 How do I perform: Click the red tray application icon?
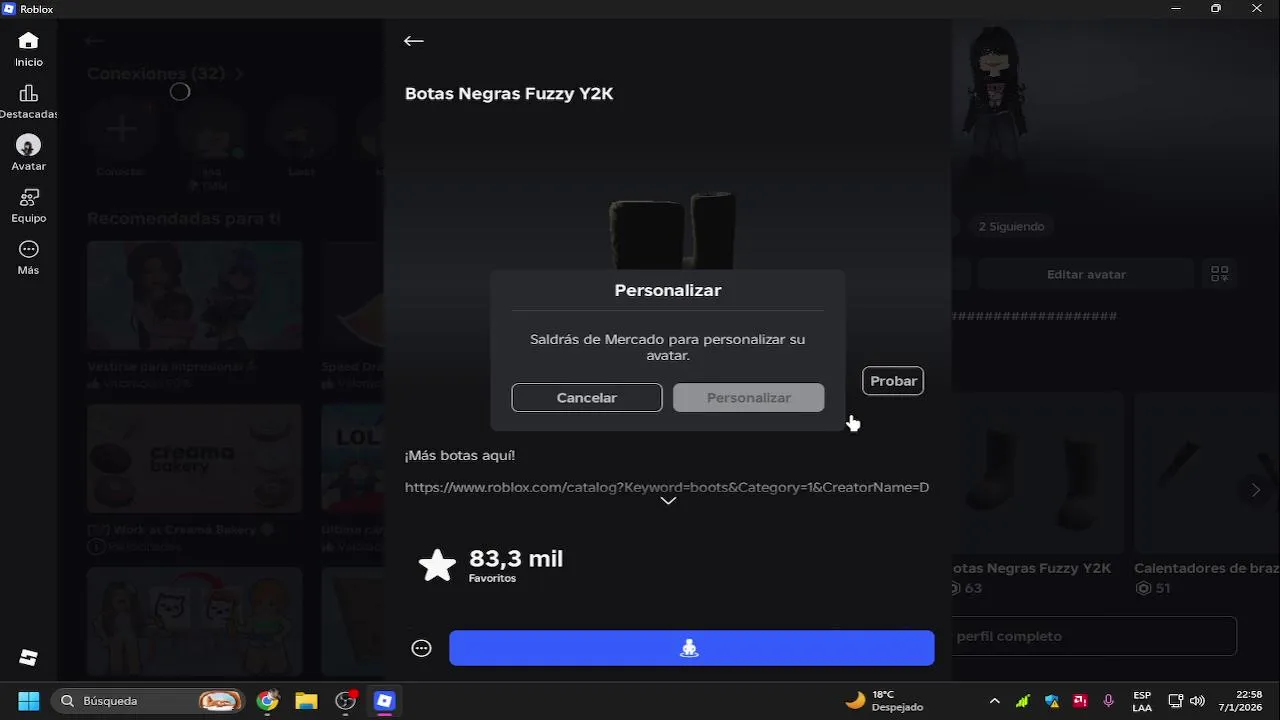pos(1080,701)
